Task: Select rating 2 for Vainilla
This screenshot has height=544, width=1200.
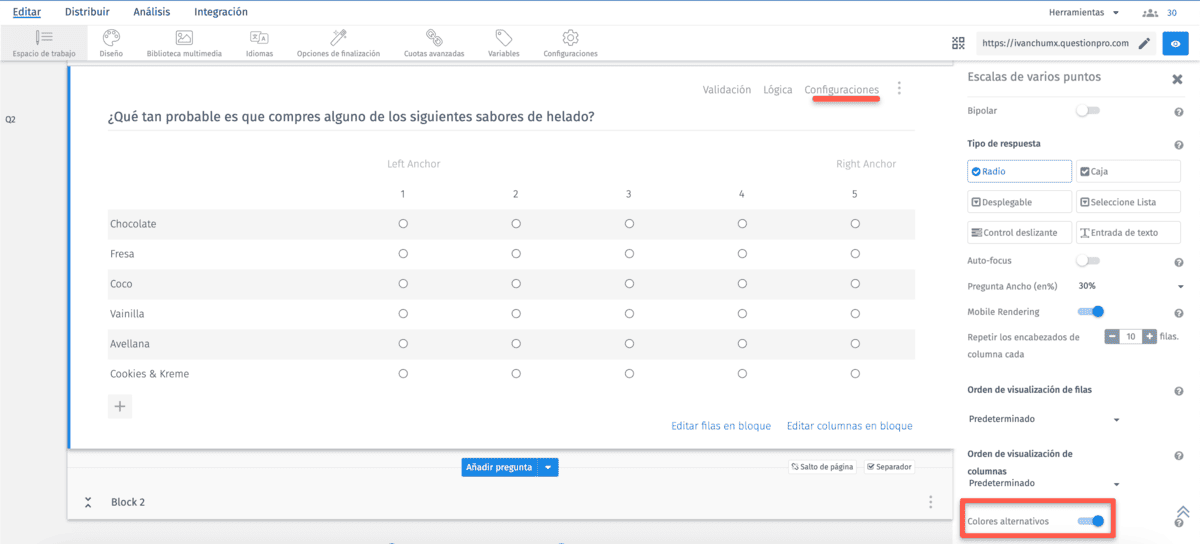Action: [x=516, y=314]
